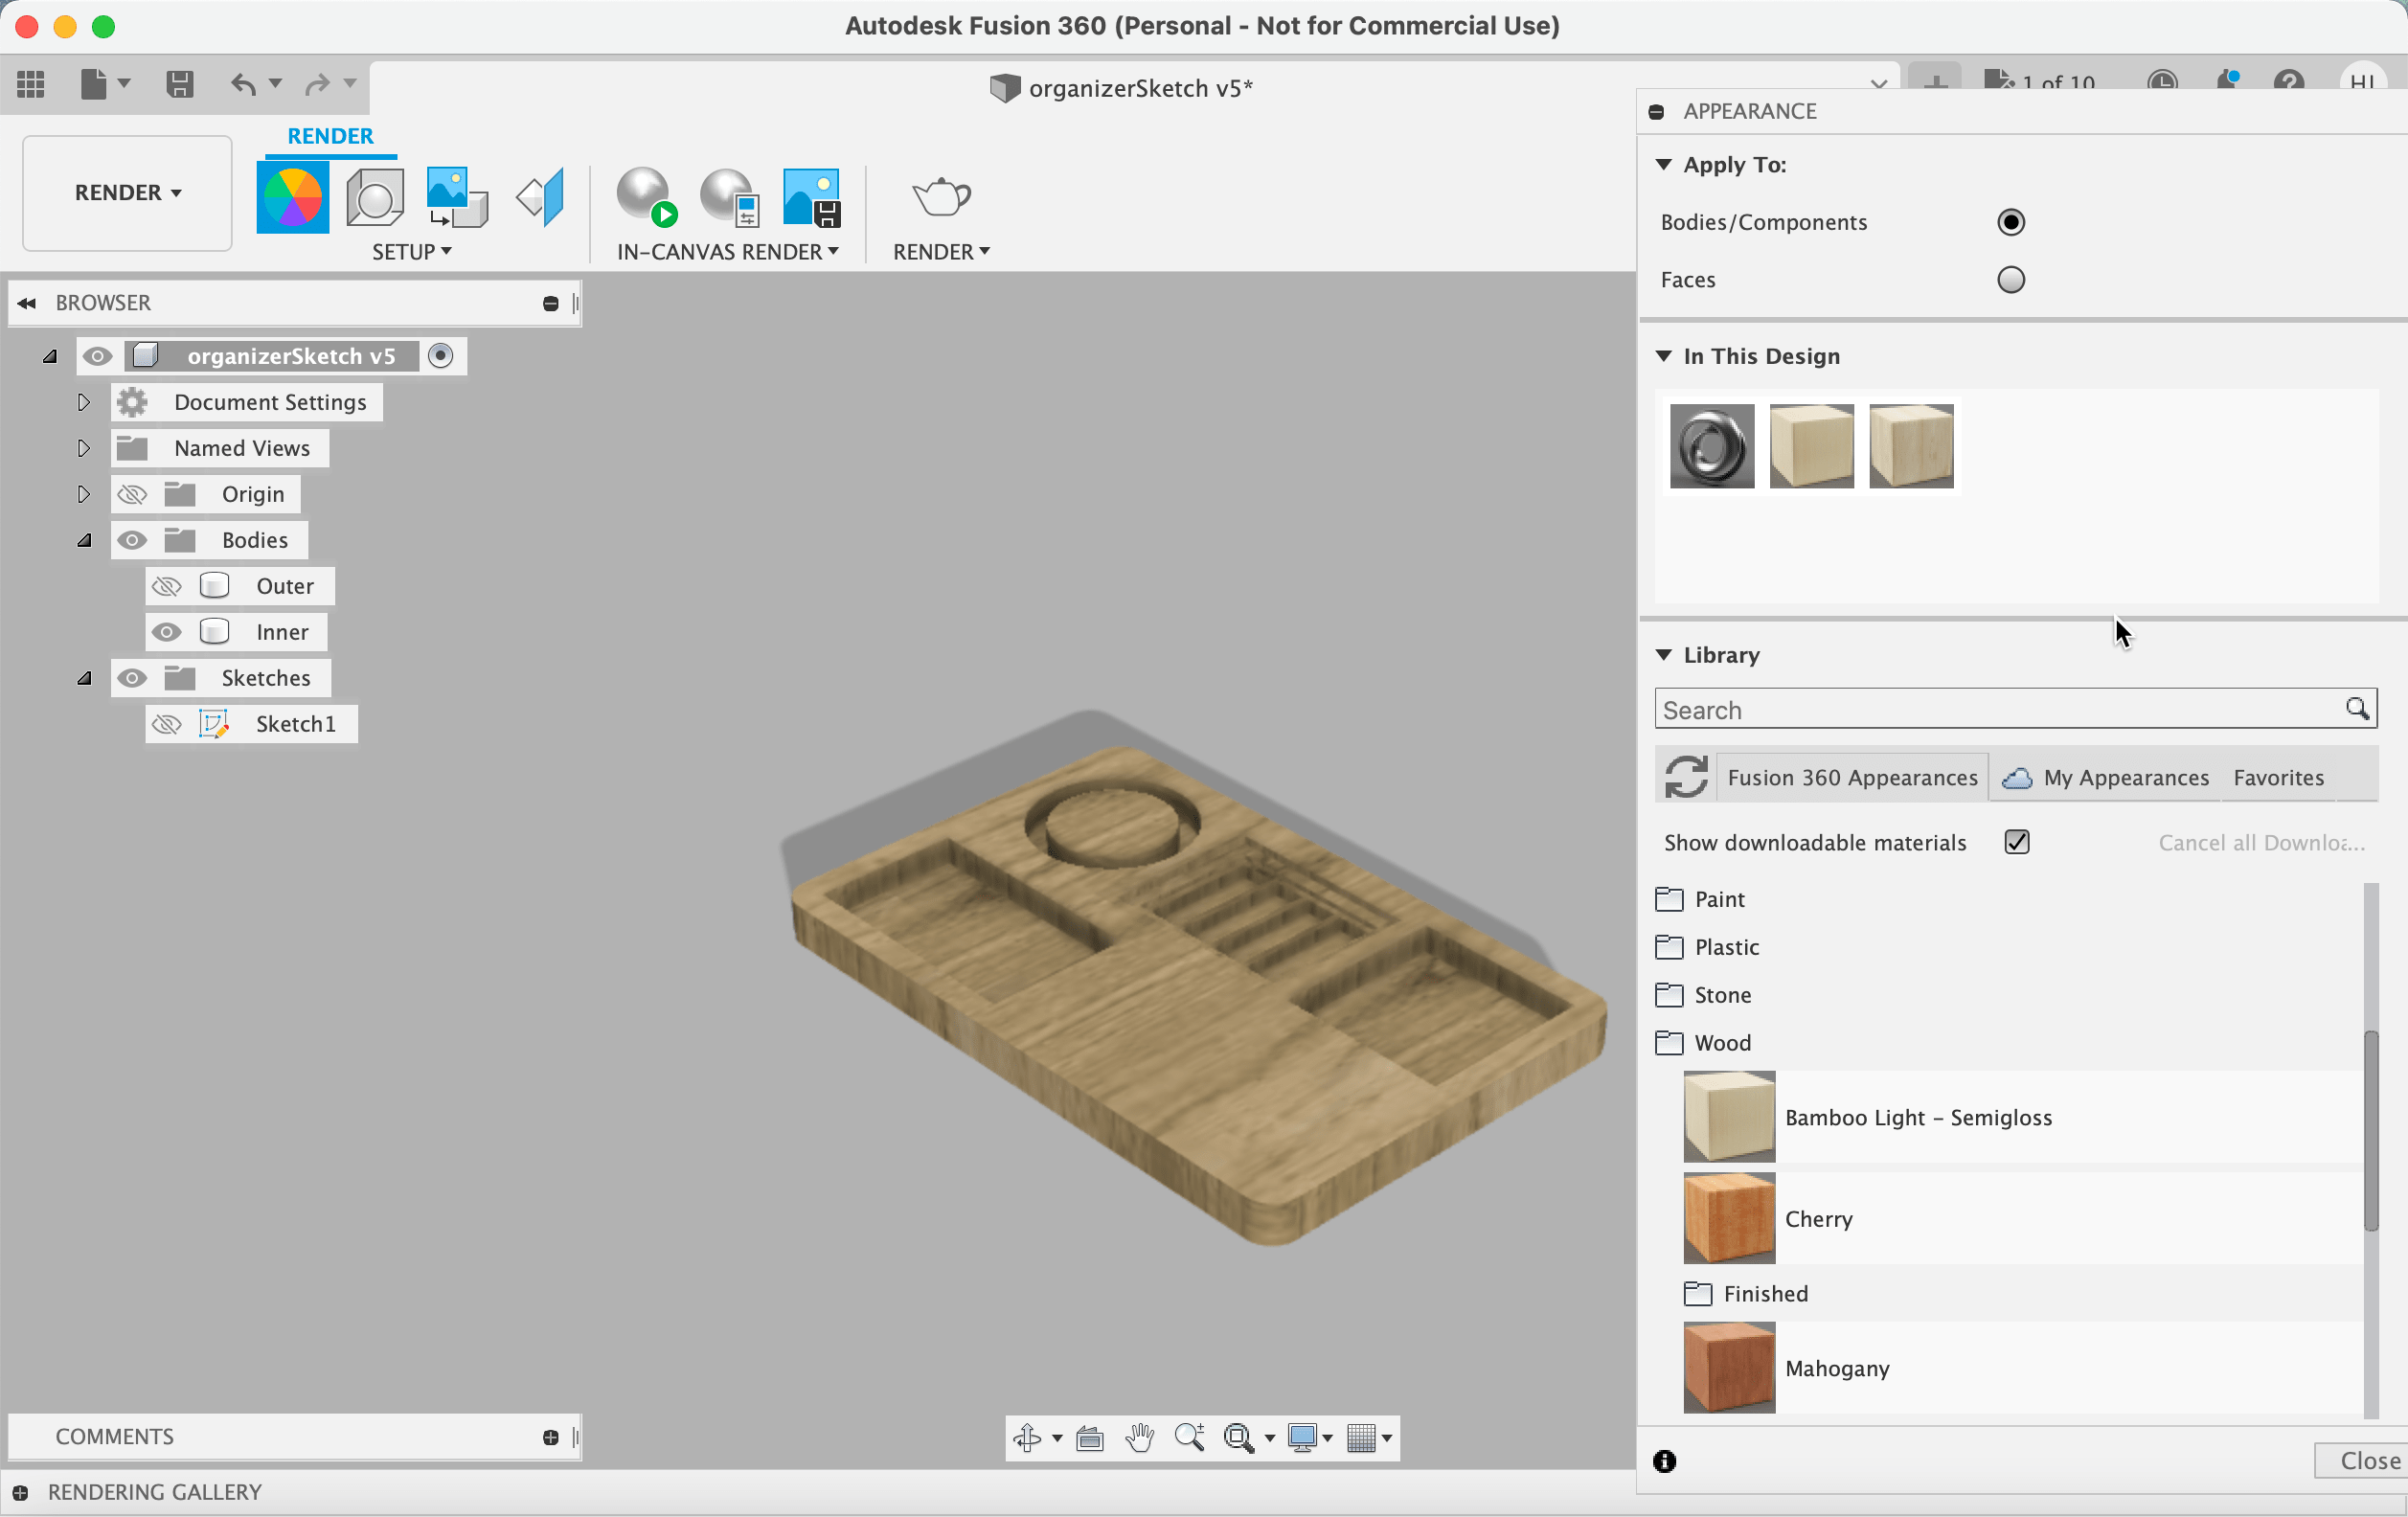Uncheck Show downloadable materials

pos(2016,843)
